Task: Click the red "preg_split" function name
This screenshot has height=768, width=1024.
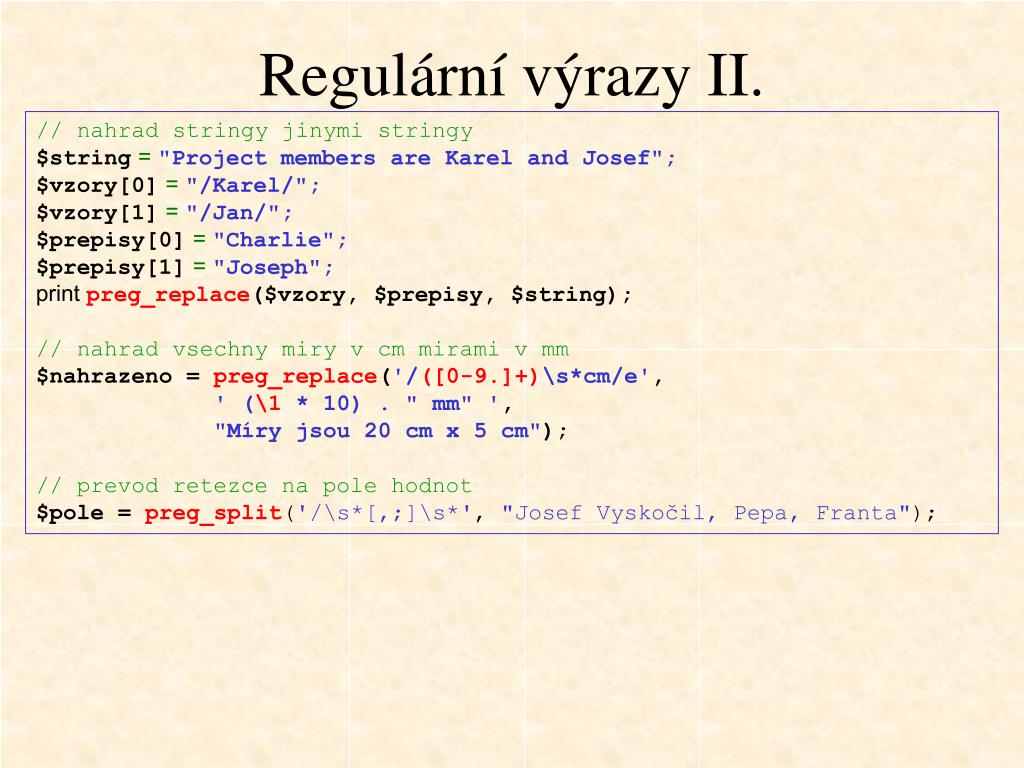Action: coord(213,514)
